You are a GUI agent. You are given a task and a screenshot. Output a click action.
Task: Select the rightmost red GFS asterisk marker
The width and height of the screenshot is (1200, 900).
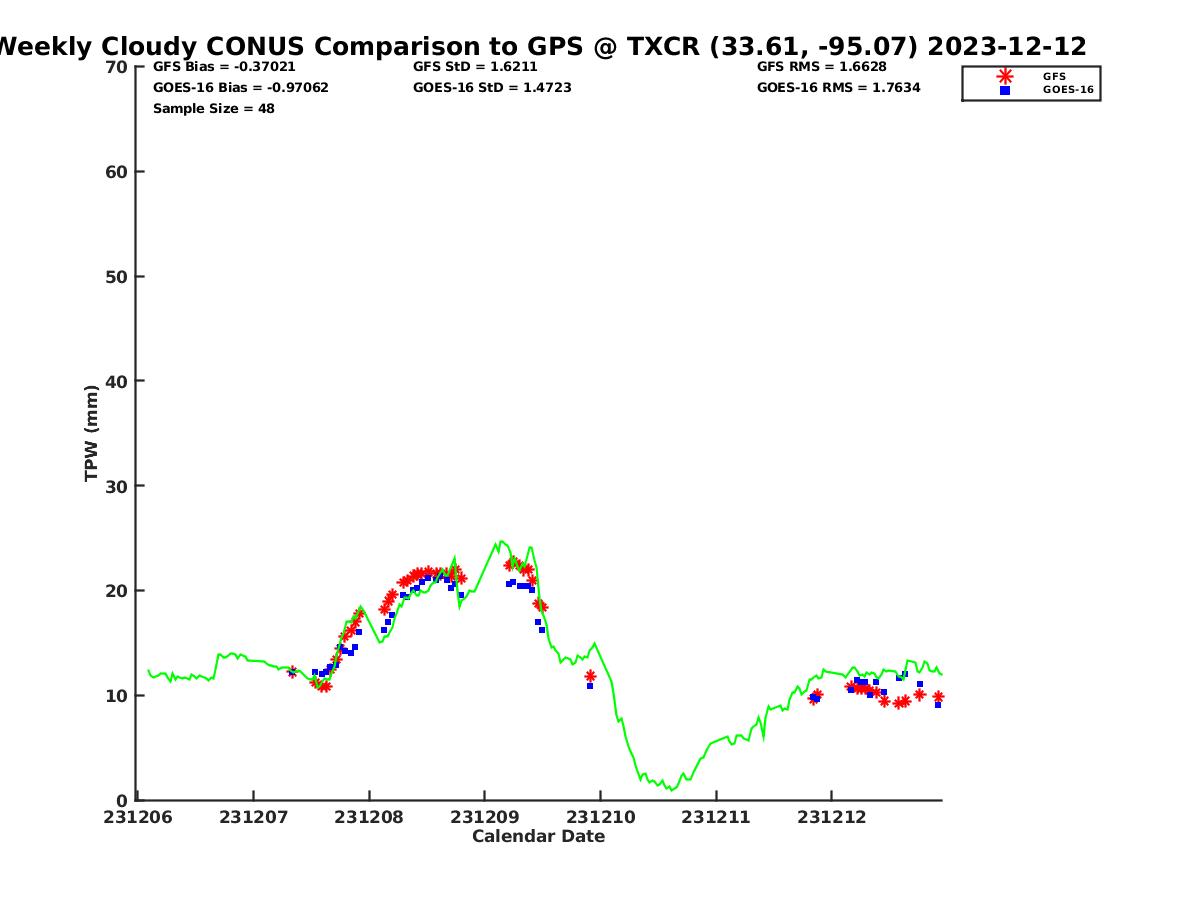[938, 697]
